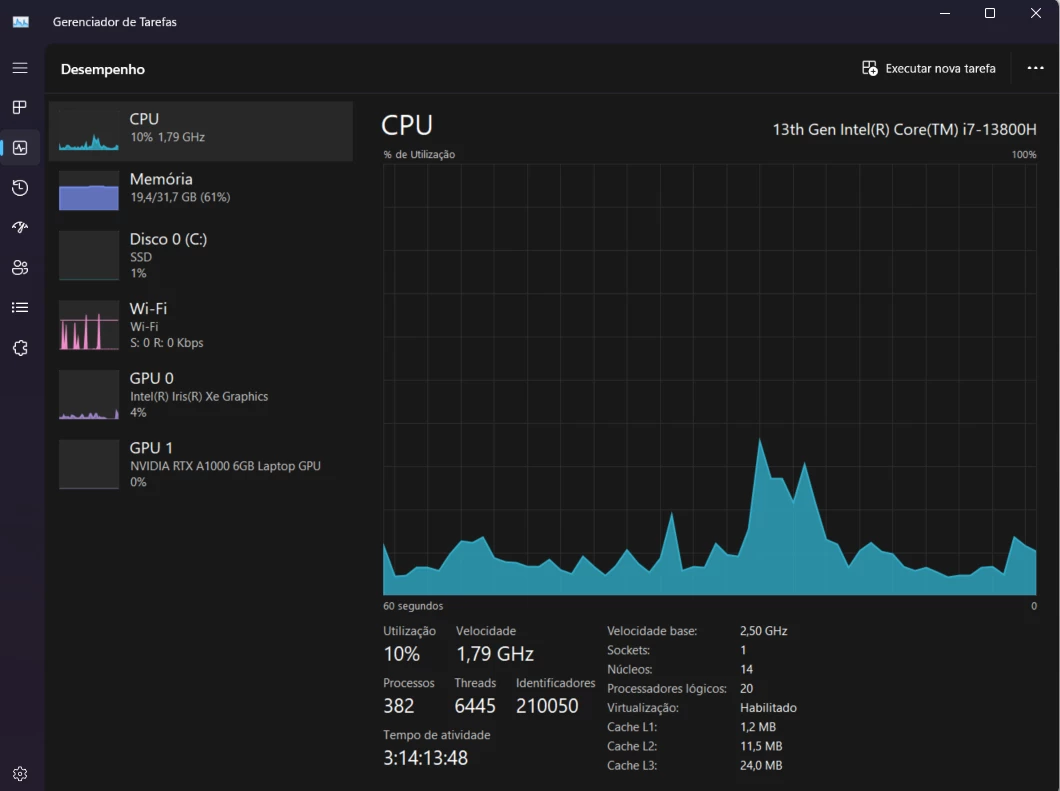The image size is (1060, 791).
Task: Minimize the Gerenciador de Tarefas window
Action: tap(945, 14)
